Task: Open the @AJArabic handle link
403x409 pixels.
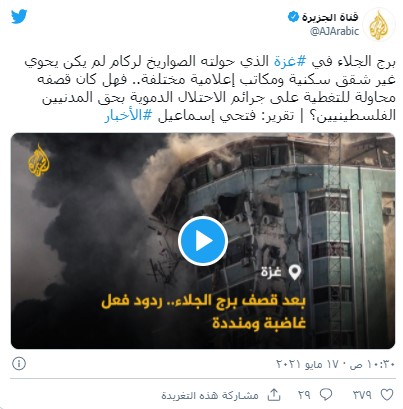Action: pos(334,31)
